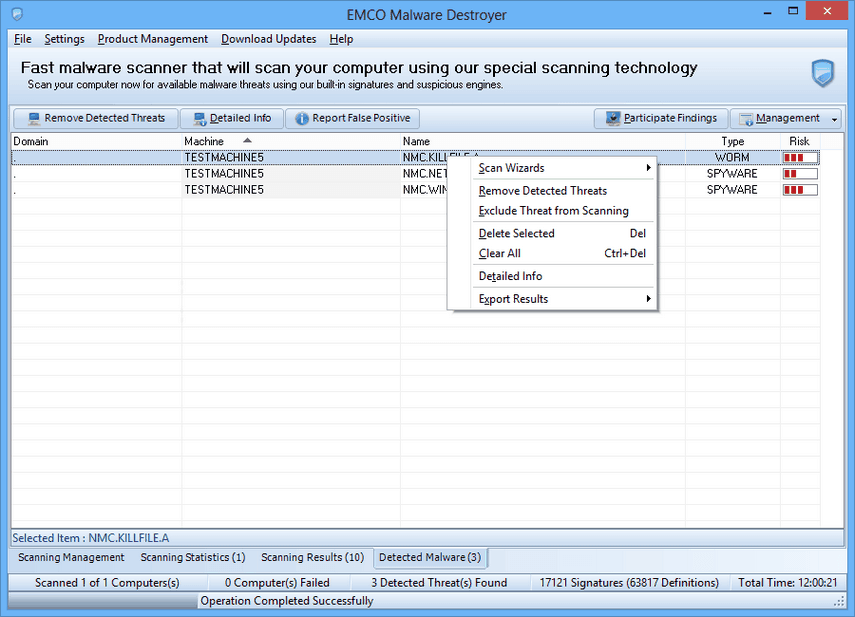Maximize the EMCO Malware Destroyer window

tap(793, 11)
